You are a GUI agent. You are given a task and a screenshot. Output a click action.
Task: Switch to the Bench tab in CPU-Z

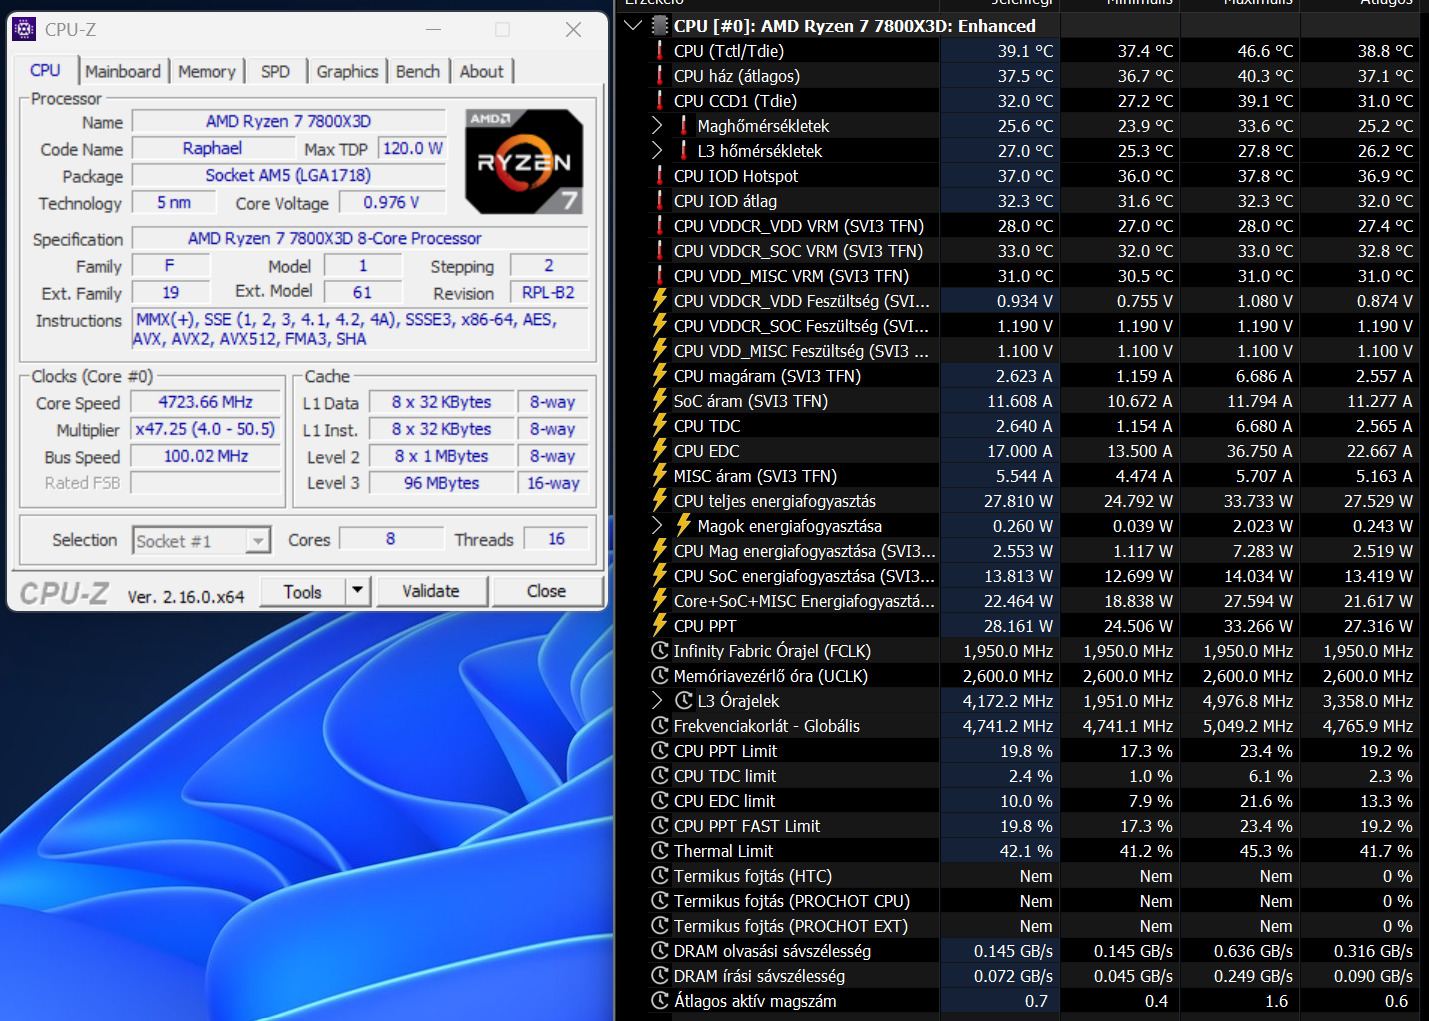point(418,71)
